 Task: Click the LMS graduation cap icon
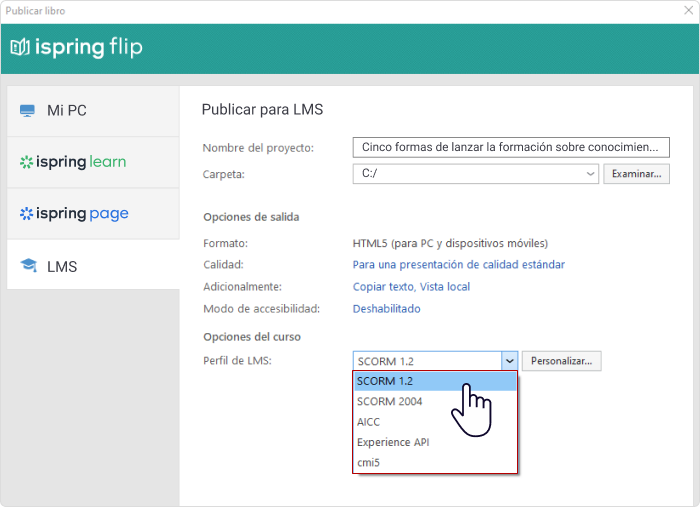click(x=29, y=265)
